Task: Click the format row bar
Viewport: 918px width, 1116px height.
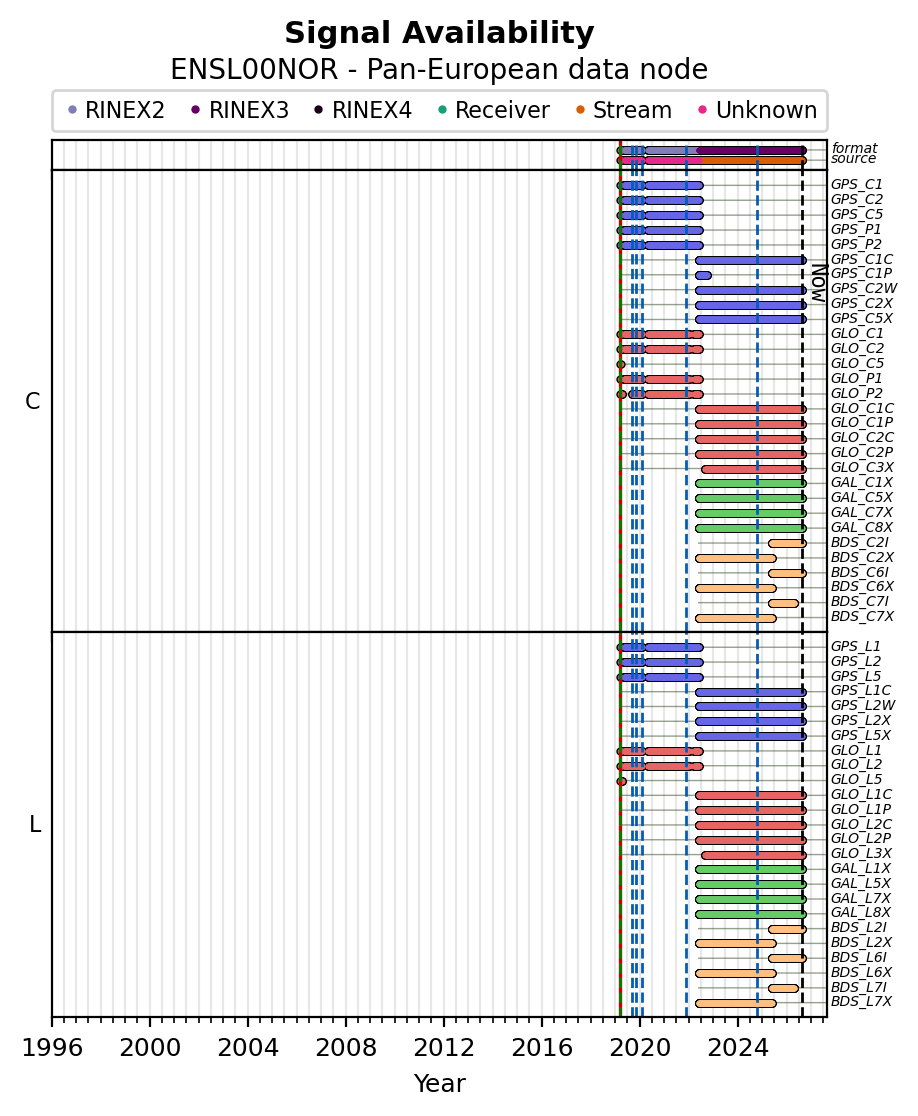Action: [712, 150]
